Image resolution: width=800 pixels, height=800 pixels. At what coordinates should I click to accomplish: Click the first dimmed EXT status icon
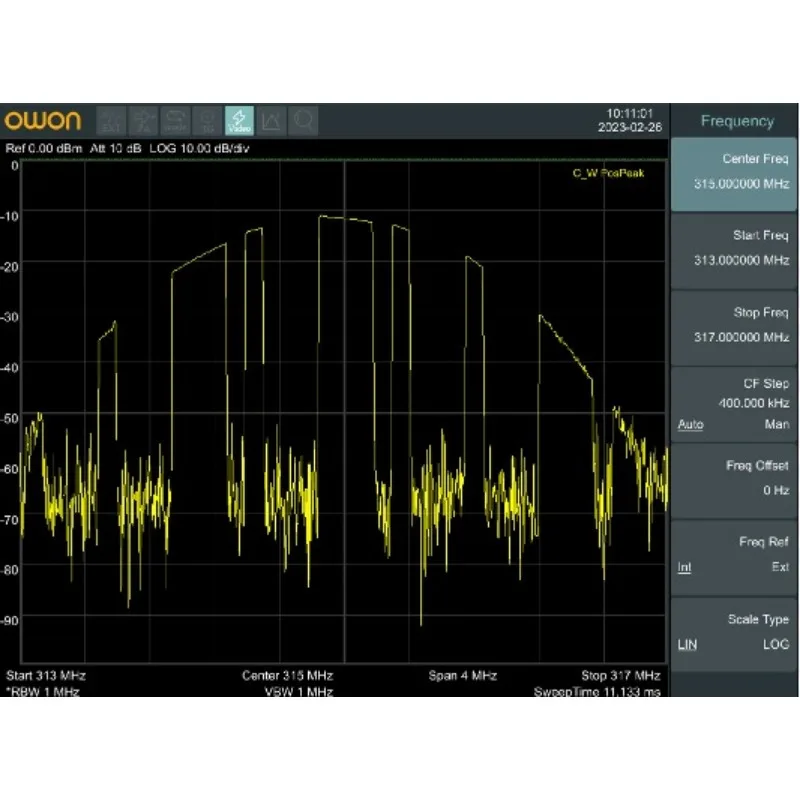tap(111, 121)
